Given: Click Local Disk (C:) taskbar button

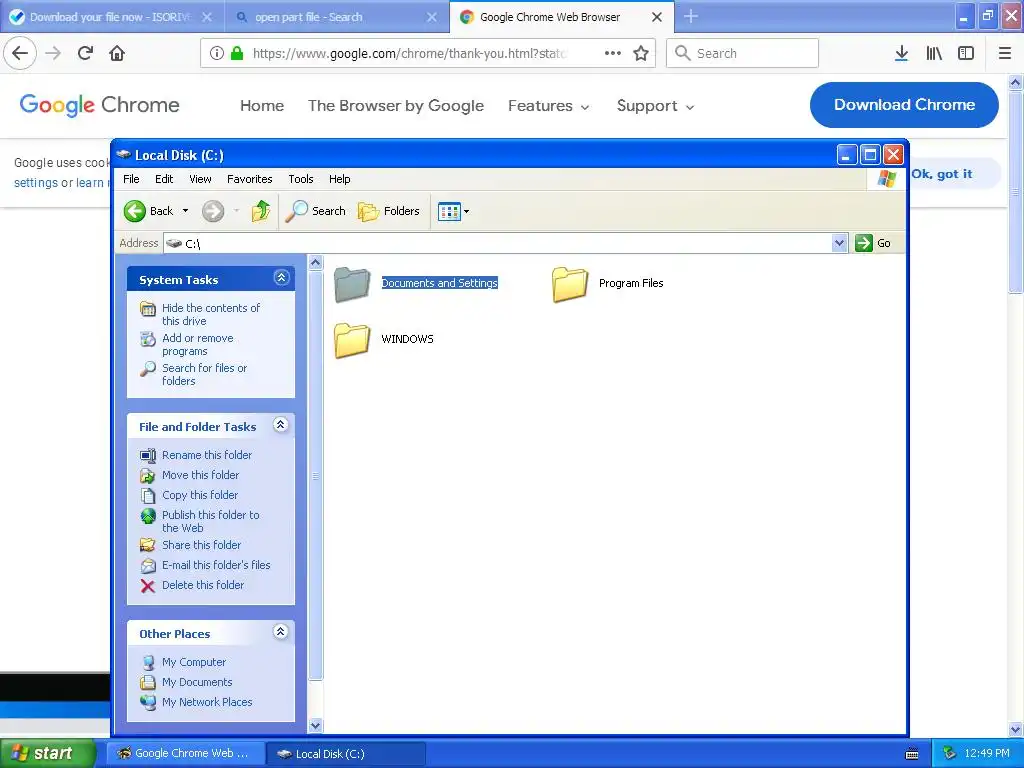Looking at the screenshot, I should (x=346, y=754).
